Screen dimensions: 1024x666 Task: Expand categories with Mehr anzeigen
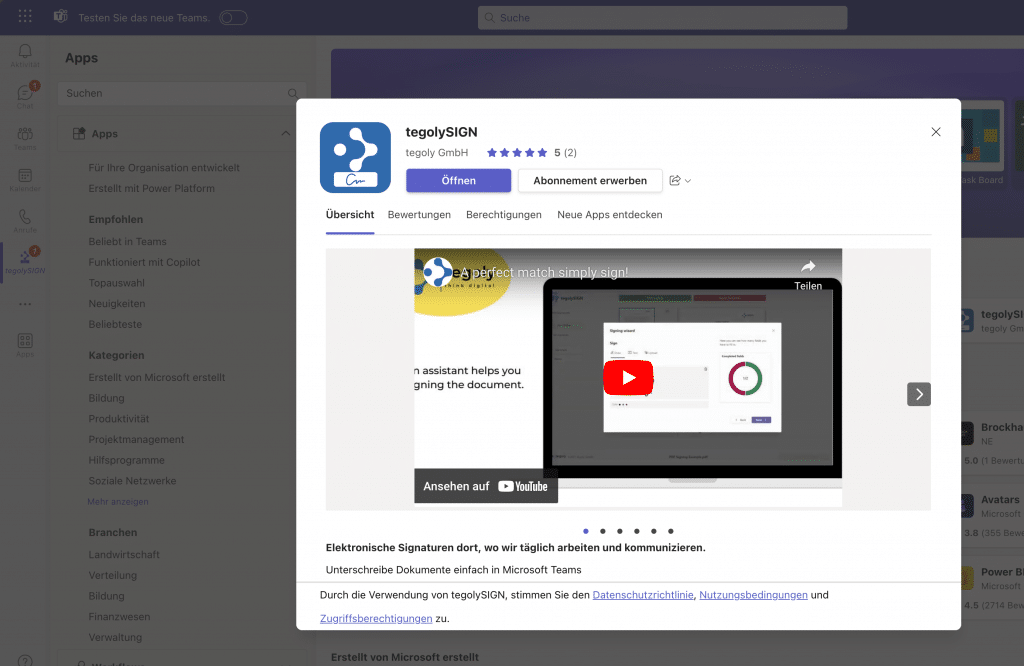118,501
